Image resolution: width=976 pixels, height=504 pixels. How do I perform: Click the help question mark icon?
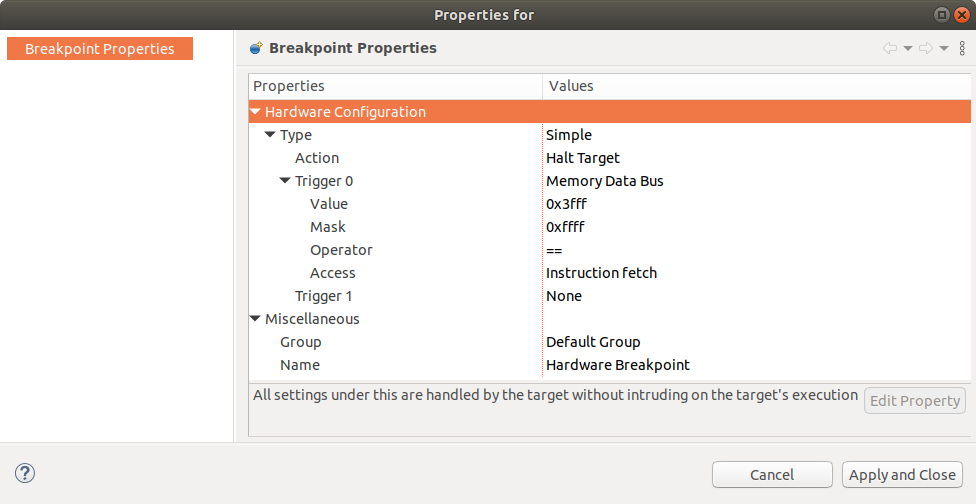tap(26, 473)
